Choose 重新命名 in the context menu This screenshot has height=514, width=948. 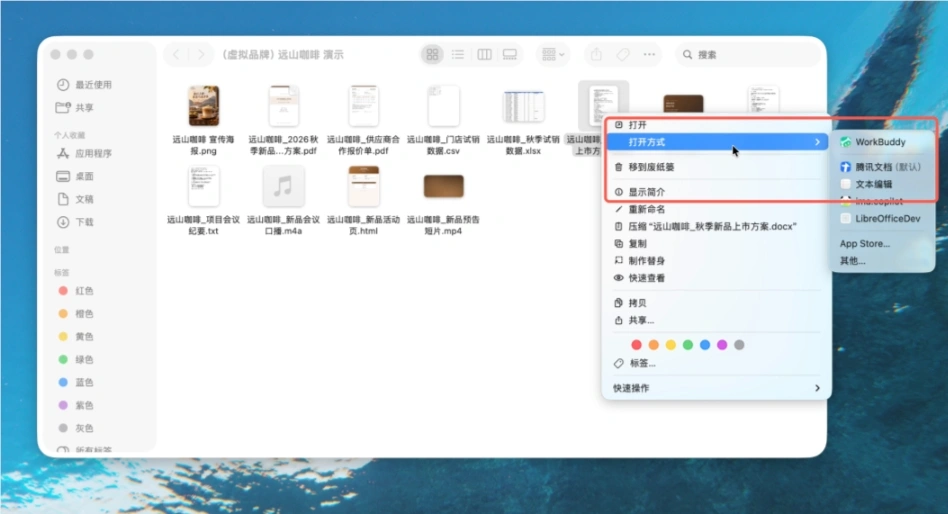pos(716,209)
